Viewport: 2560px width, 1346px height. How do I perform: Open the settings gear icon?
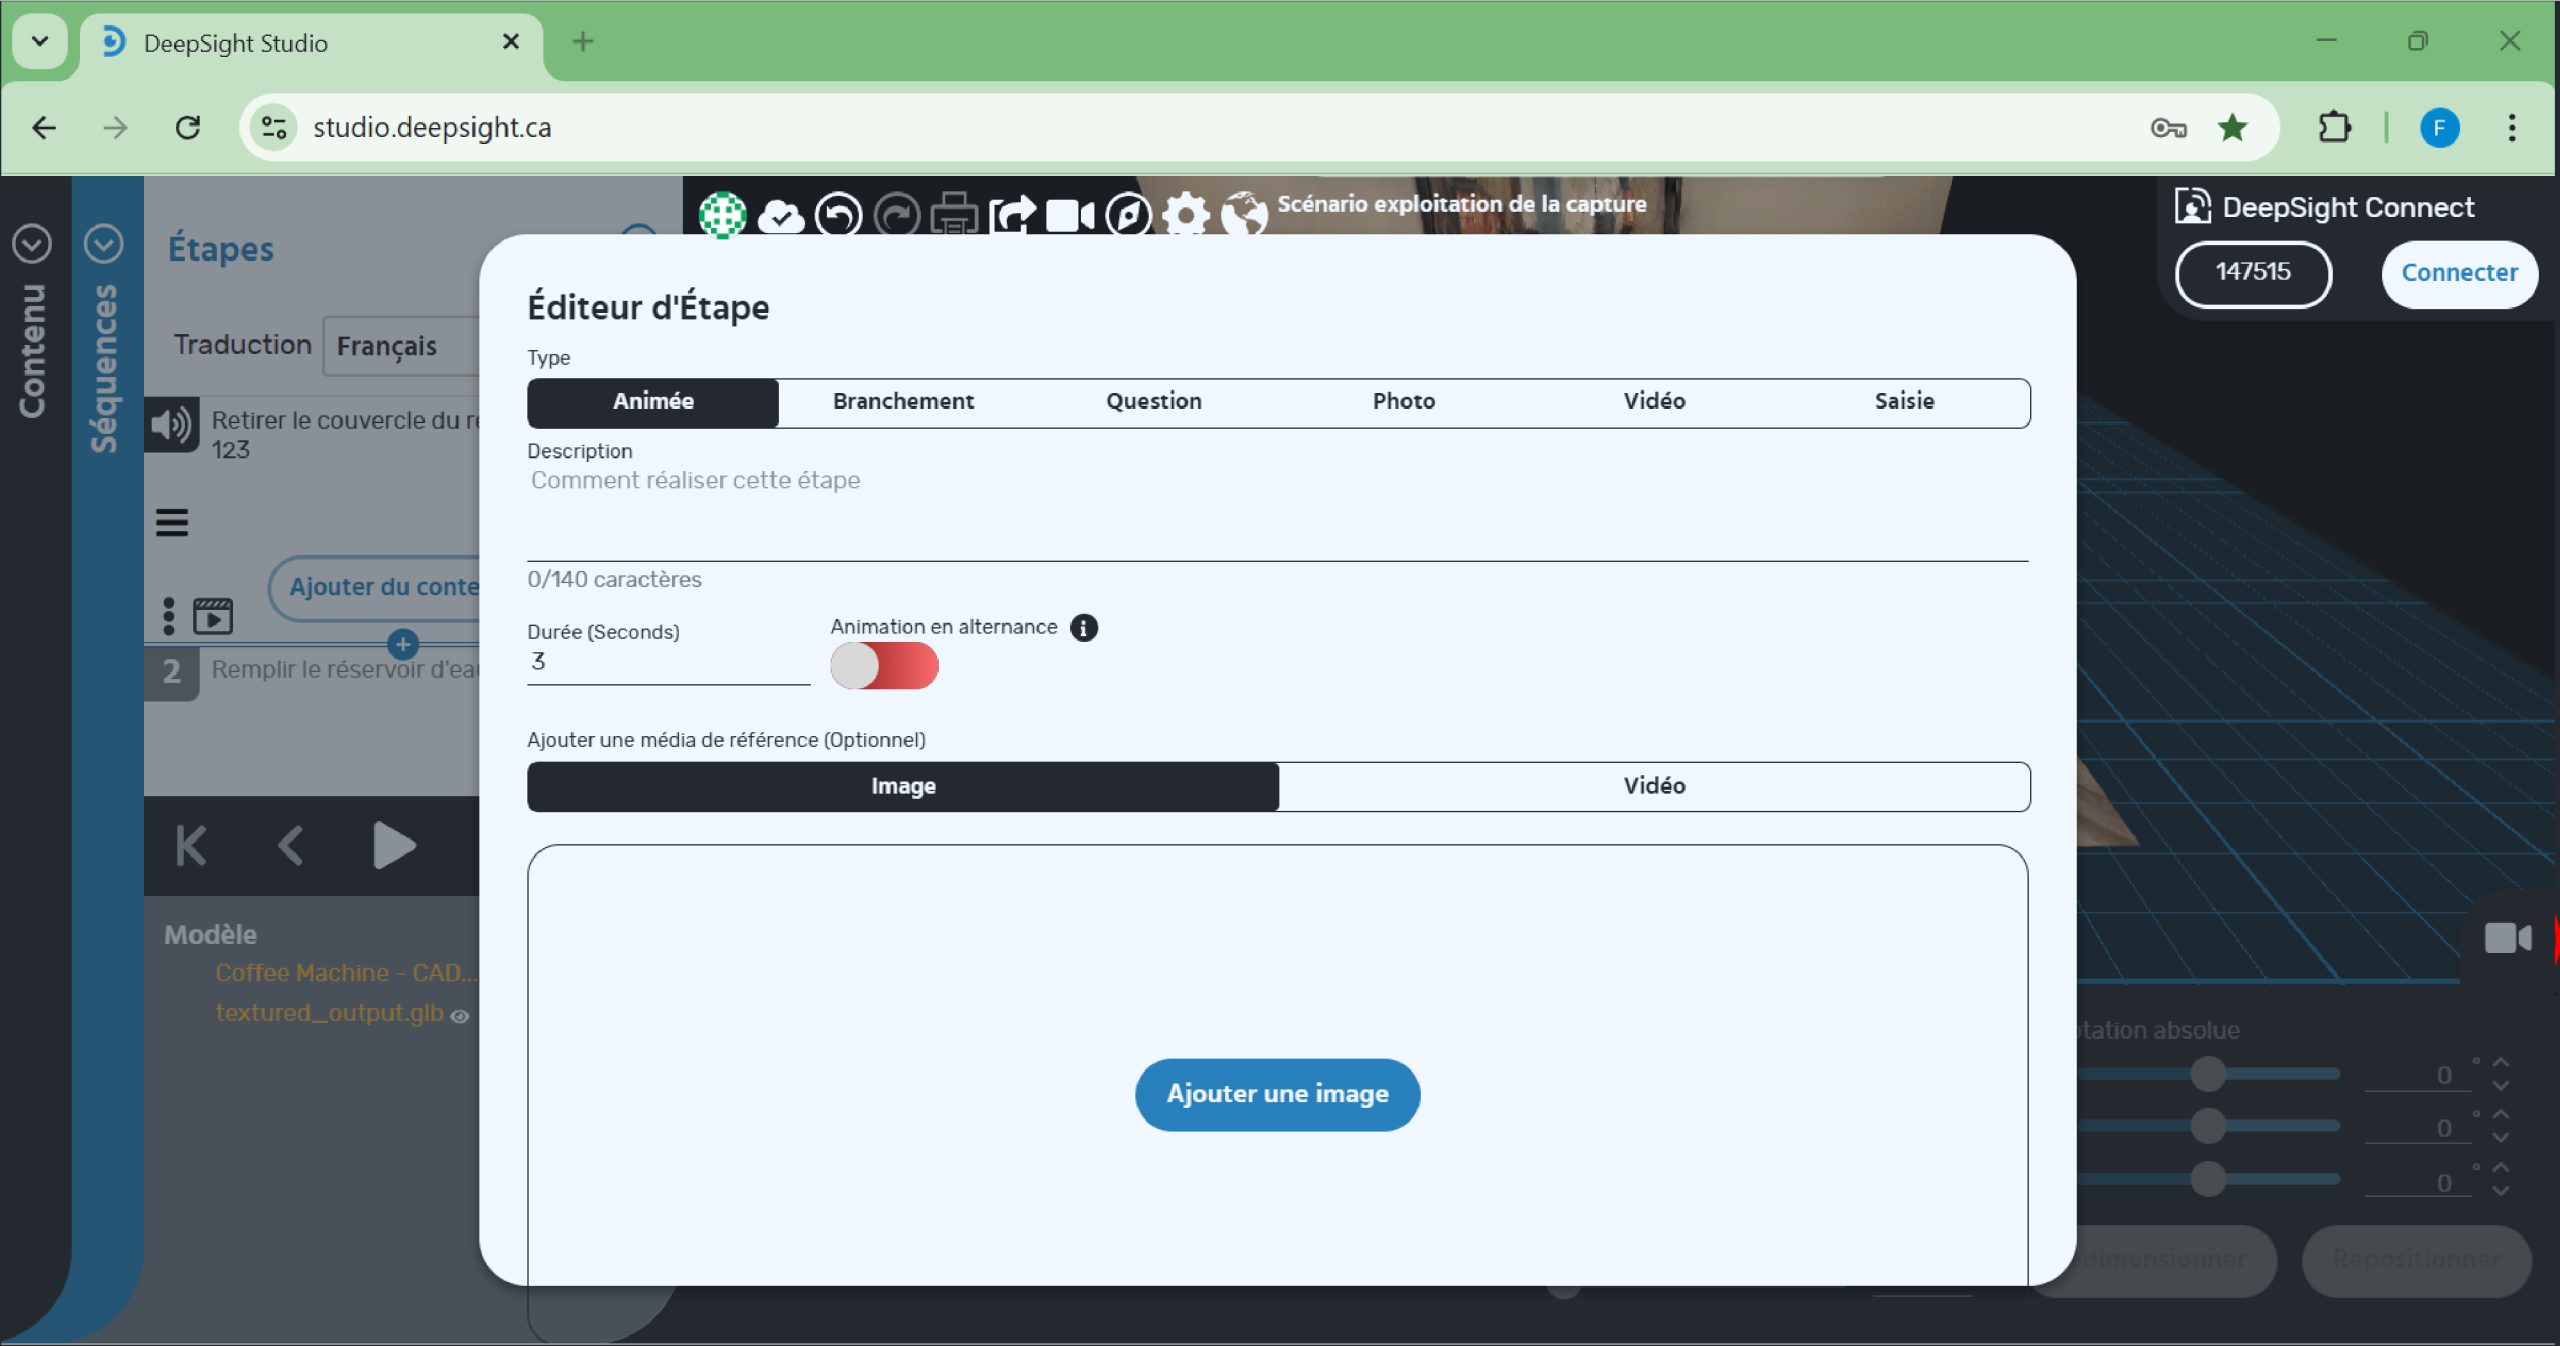click(x=1186, y=215)
